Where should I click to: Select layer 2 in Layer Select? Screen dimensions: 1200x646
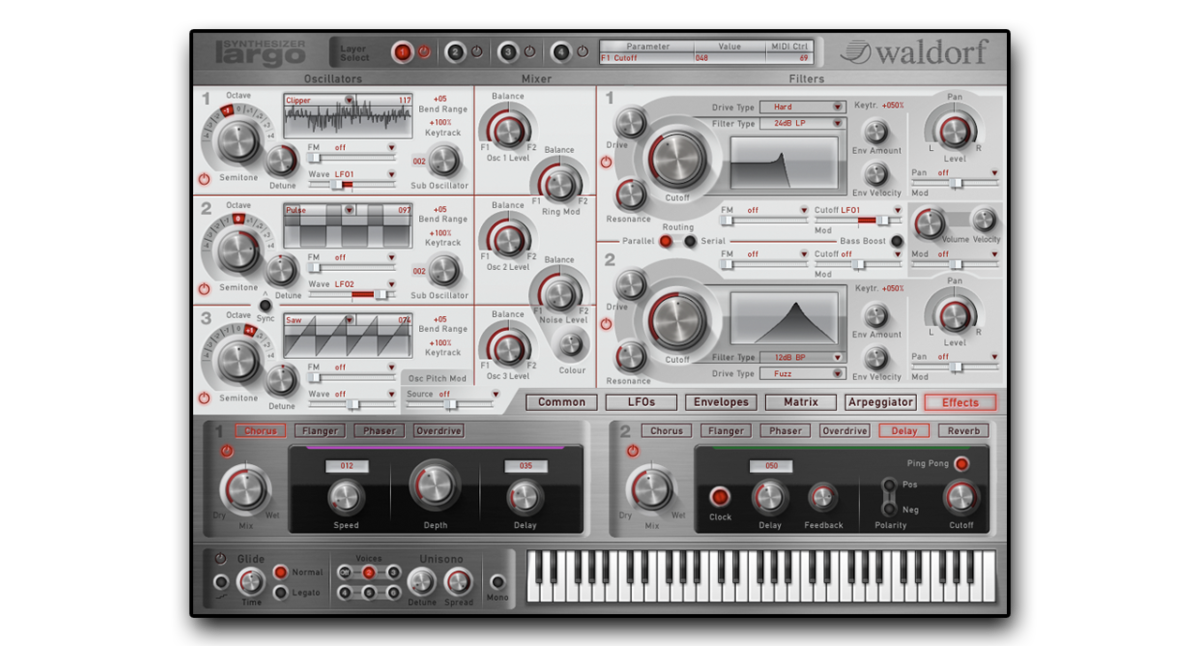pyautogui.click(x=455, y=52)
